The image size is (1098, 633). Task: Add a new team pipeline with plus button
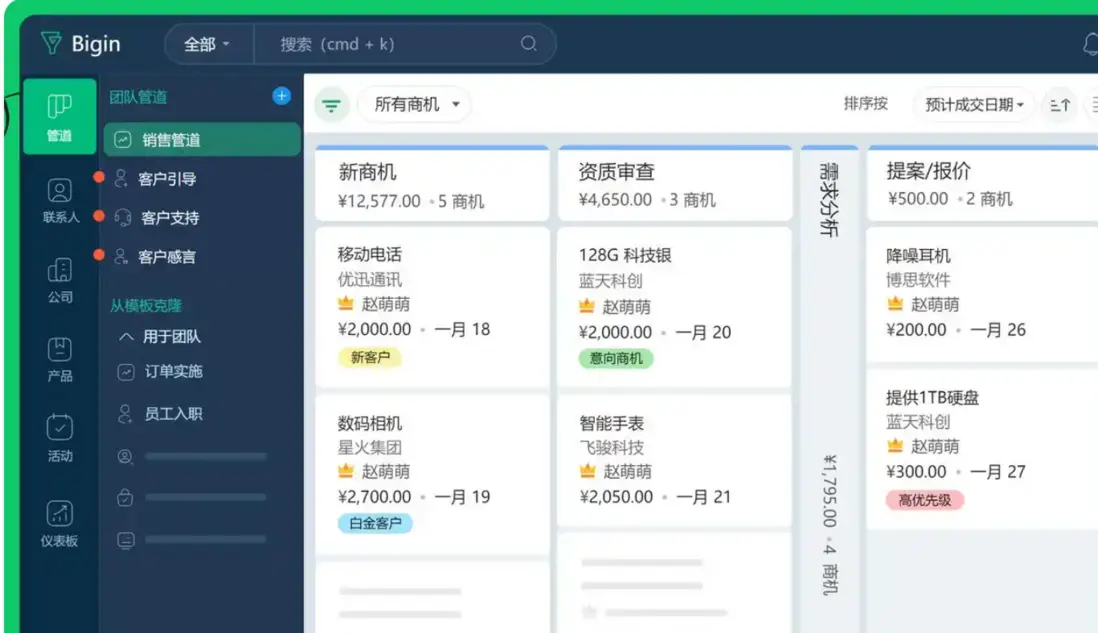coord(282,96)
